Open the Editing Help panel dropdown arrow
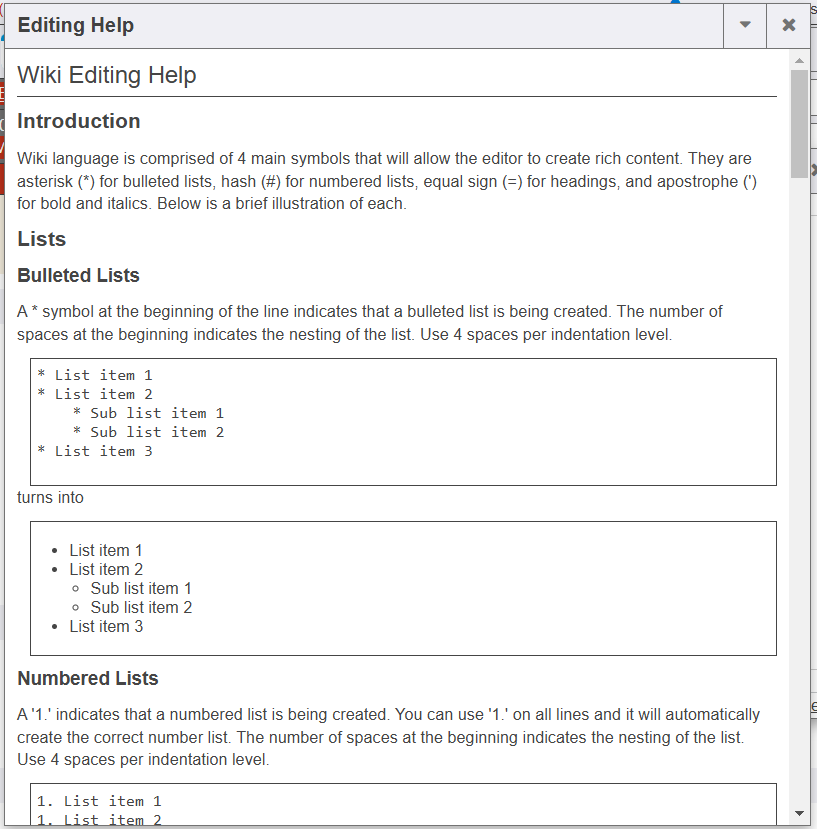The height and width of the screenshot is (829, 817). (745, 26)
